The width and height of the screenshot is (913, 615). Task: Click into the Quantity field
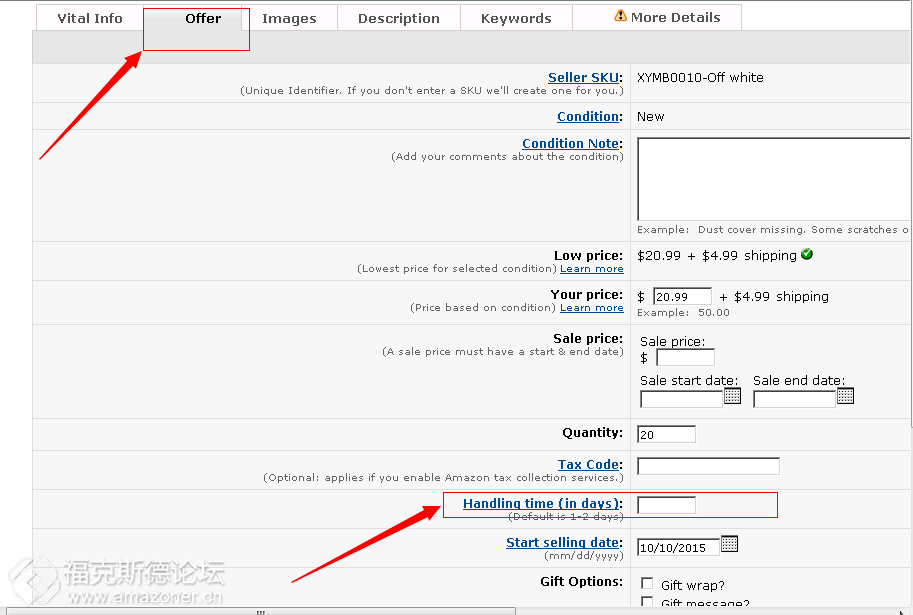(x=666, y=434)
